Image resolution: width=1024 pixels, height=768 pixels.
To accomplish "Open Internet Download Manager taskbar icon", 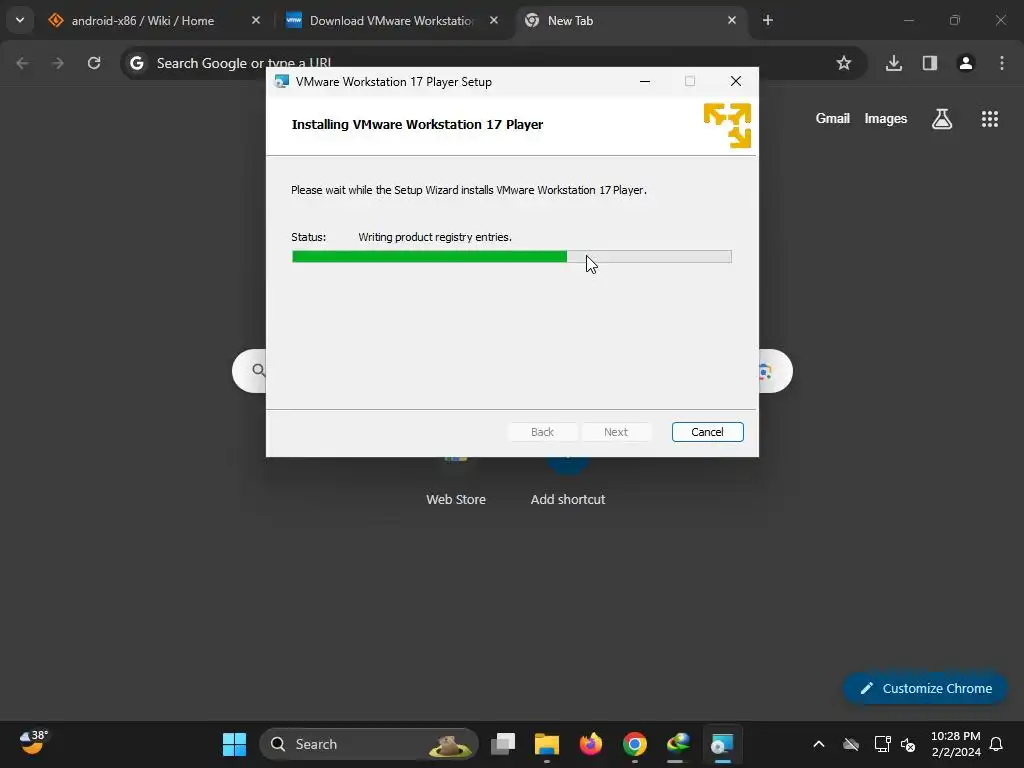I will click(678, 744).
